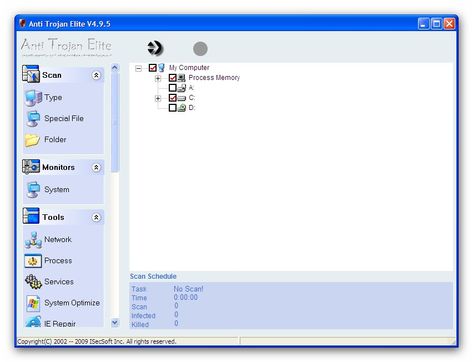Click the sidebar scroll down arrow
This screenshot has width=473, height=362.
click(115, 322)
